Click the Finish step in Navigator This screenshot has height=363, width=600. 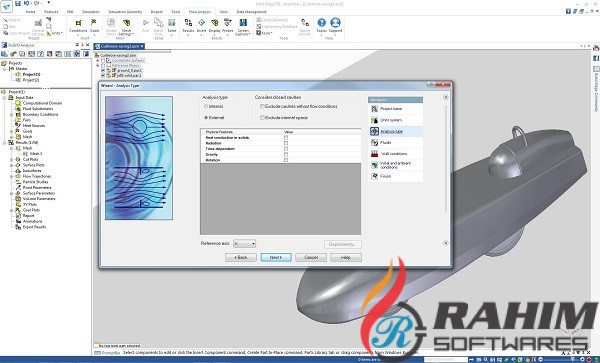[x=396, y=176]
